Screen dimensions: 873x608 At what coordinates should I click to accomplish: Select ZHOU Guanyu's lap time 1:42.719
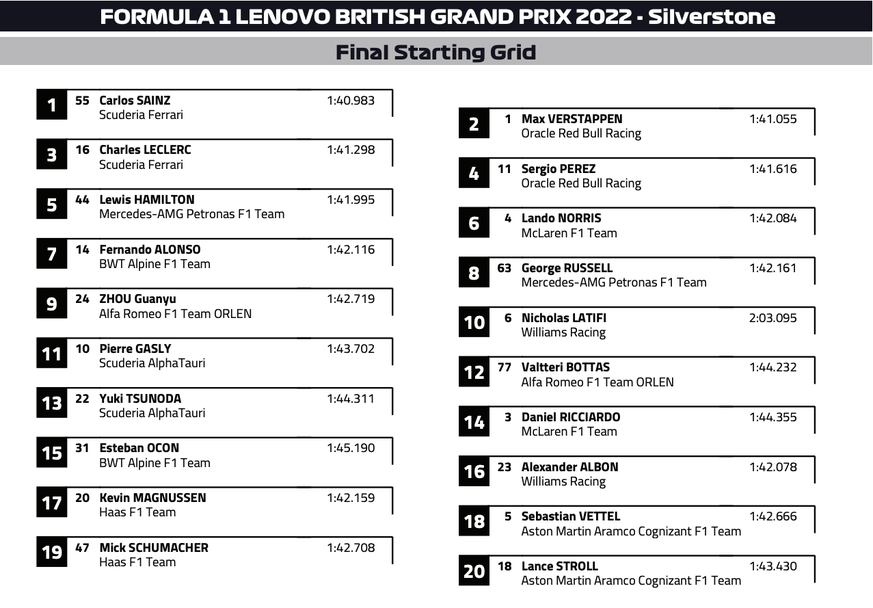350,298
